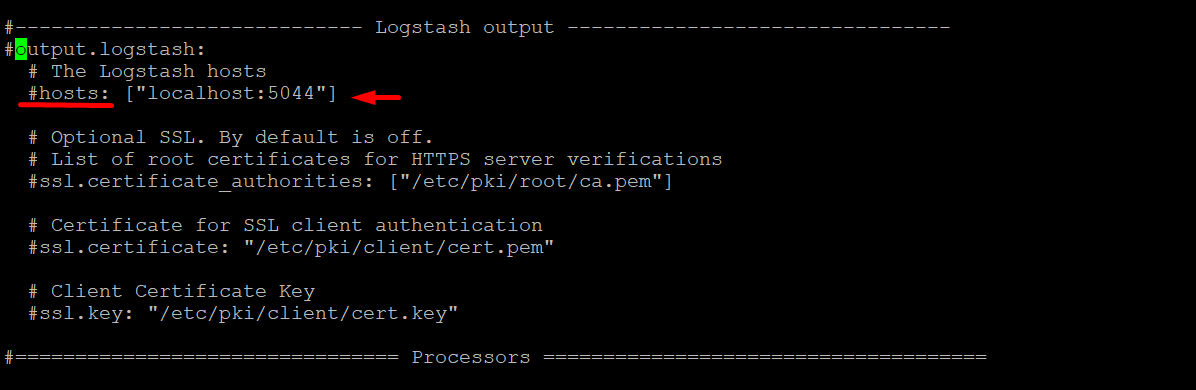The width and height of the screenshot is (1196, 390).
Task: Click the "# Client Certificate Key" comment
Action: [x=171, y=292]
